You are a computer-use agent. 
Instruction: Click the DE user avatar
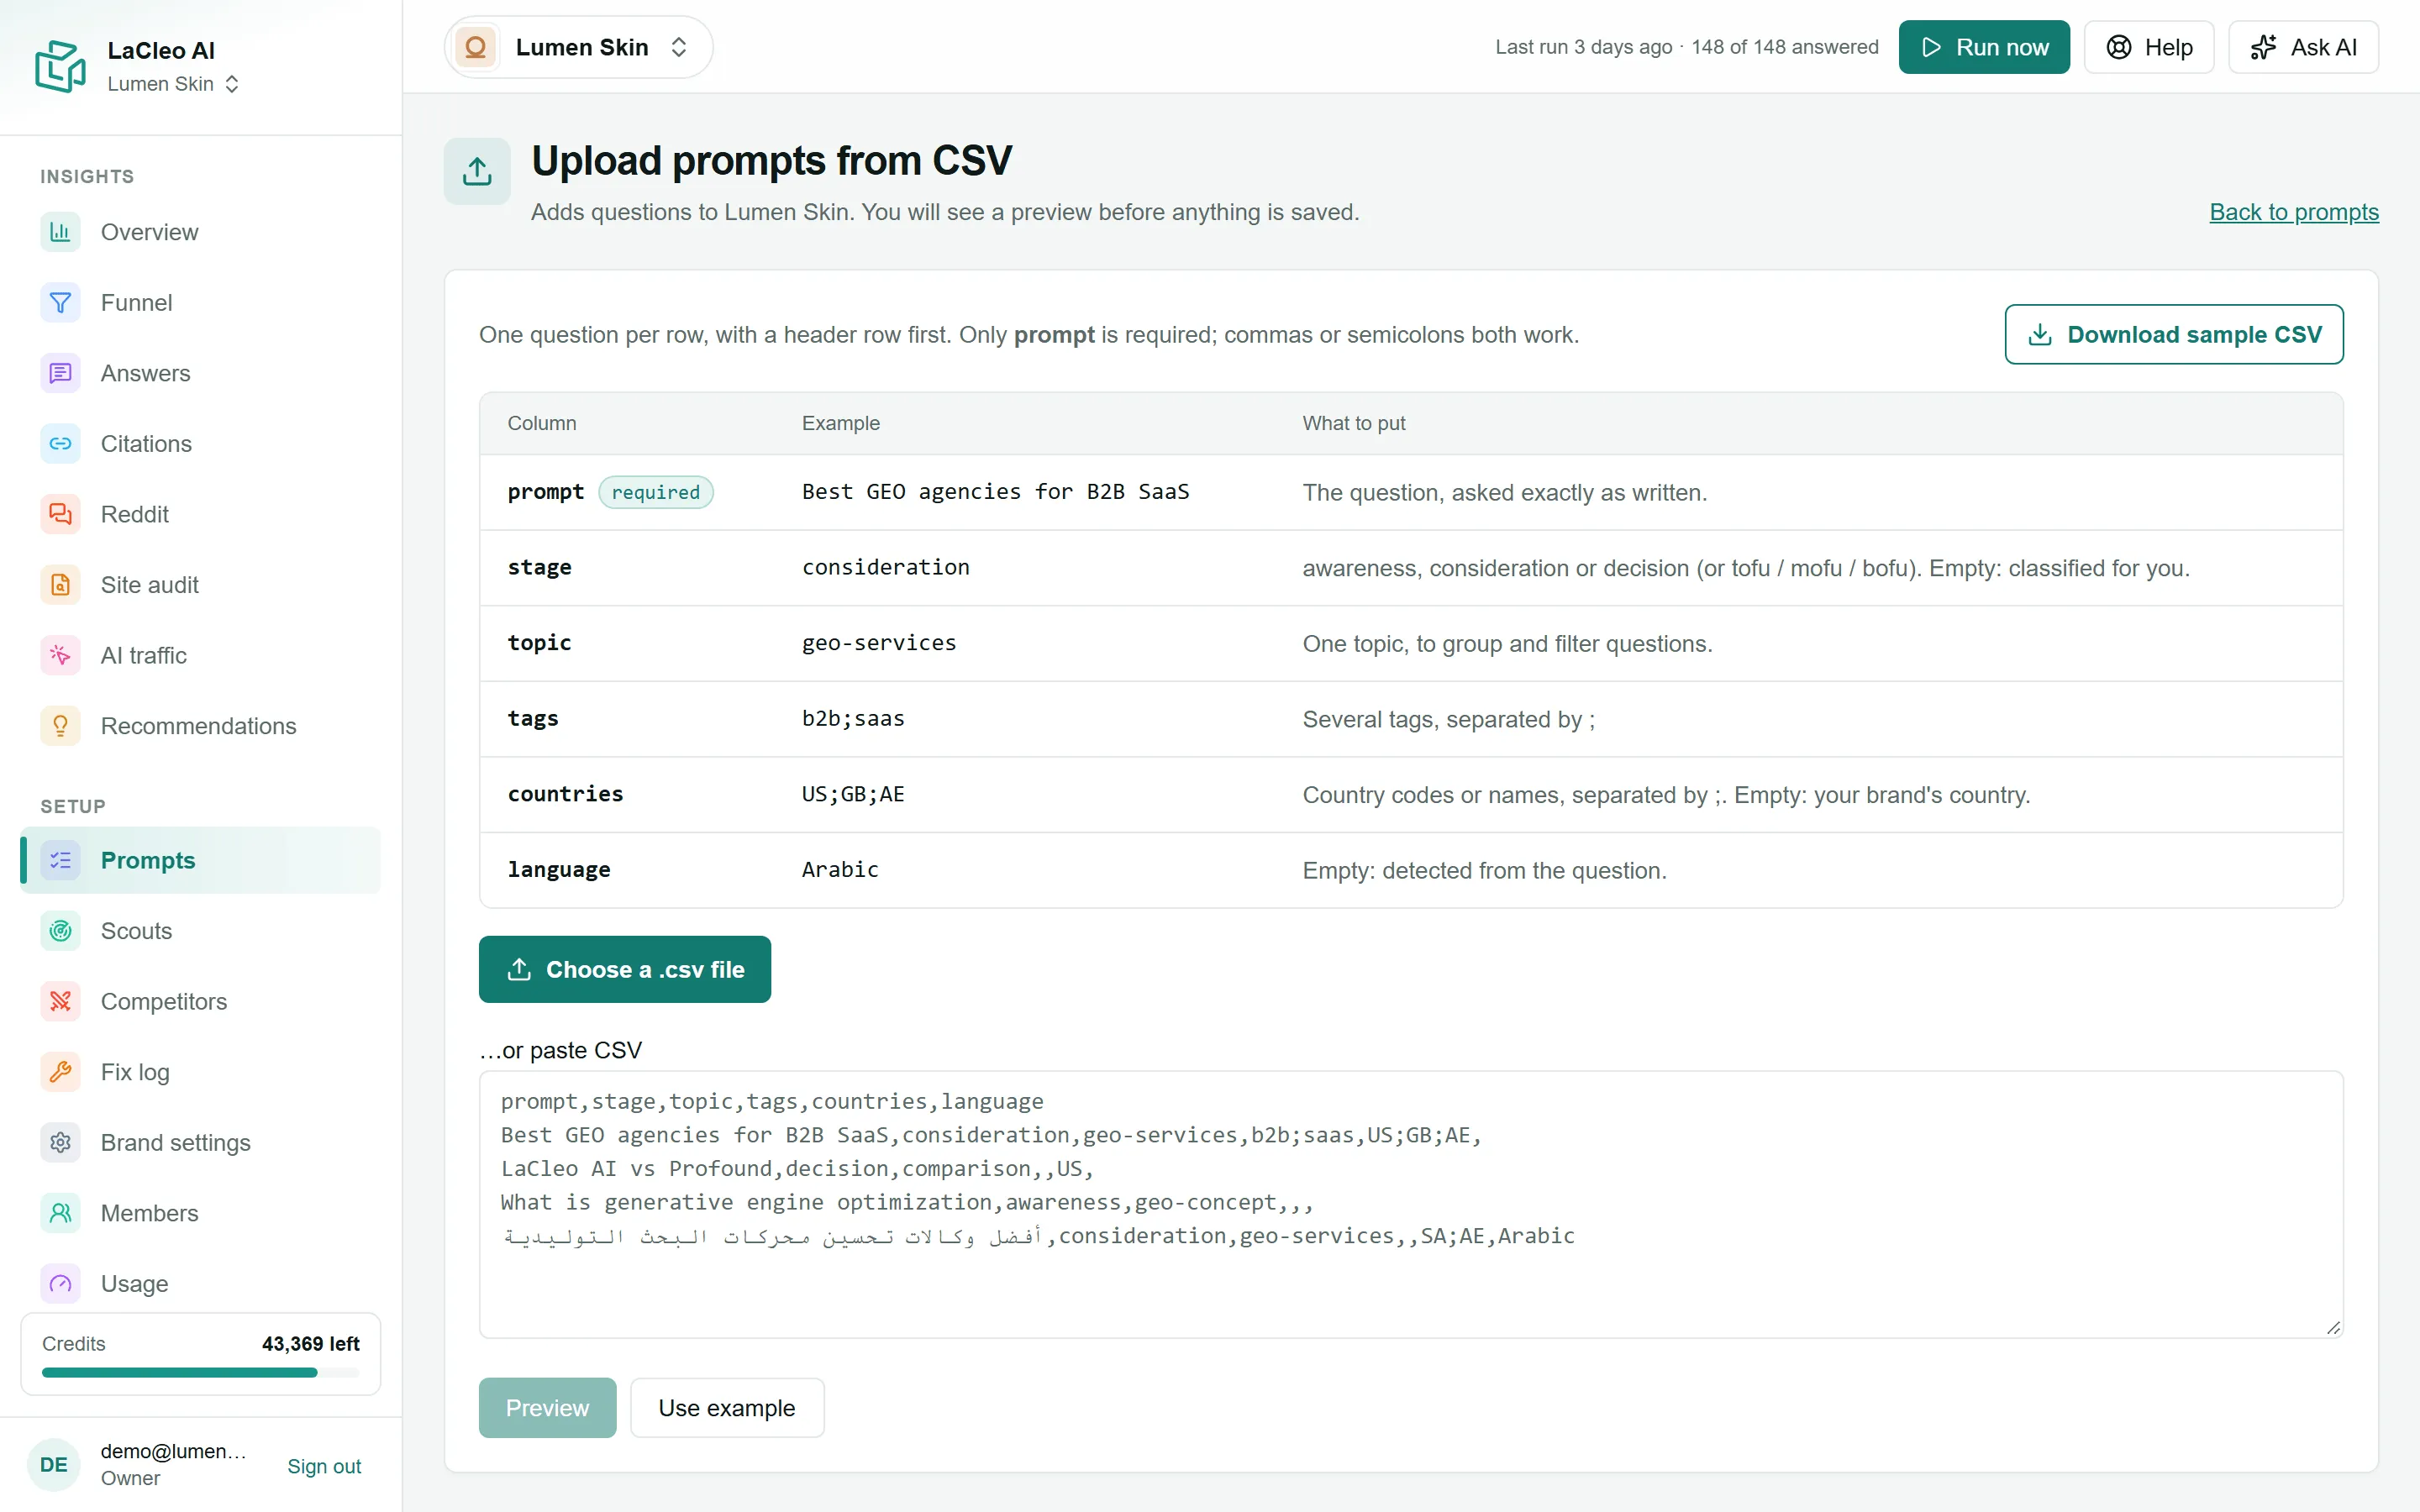pyautogui.click(x=54, y=1465)
